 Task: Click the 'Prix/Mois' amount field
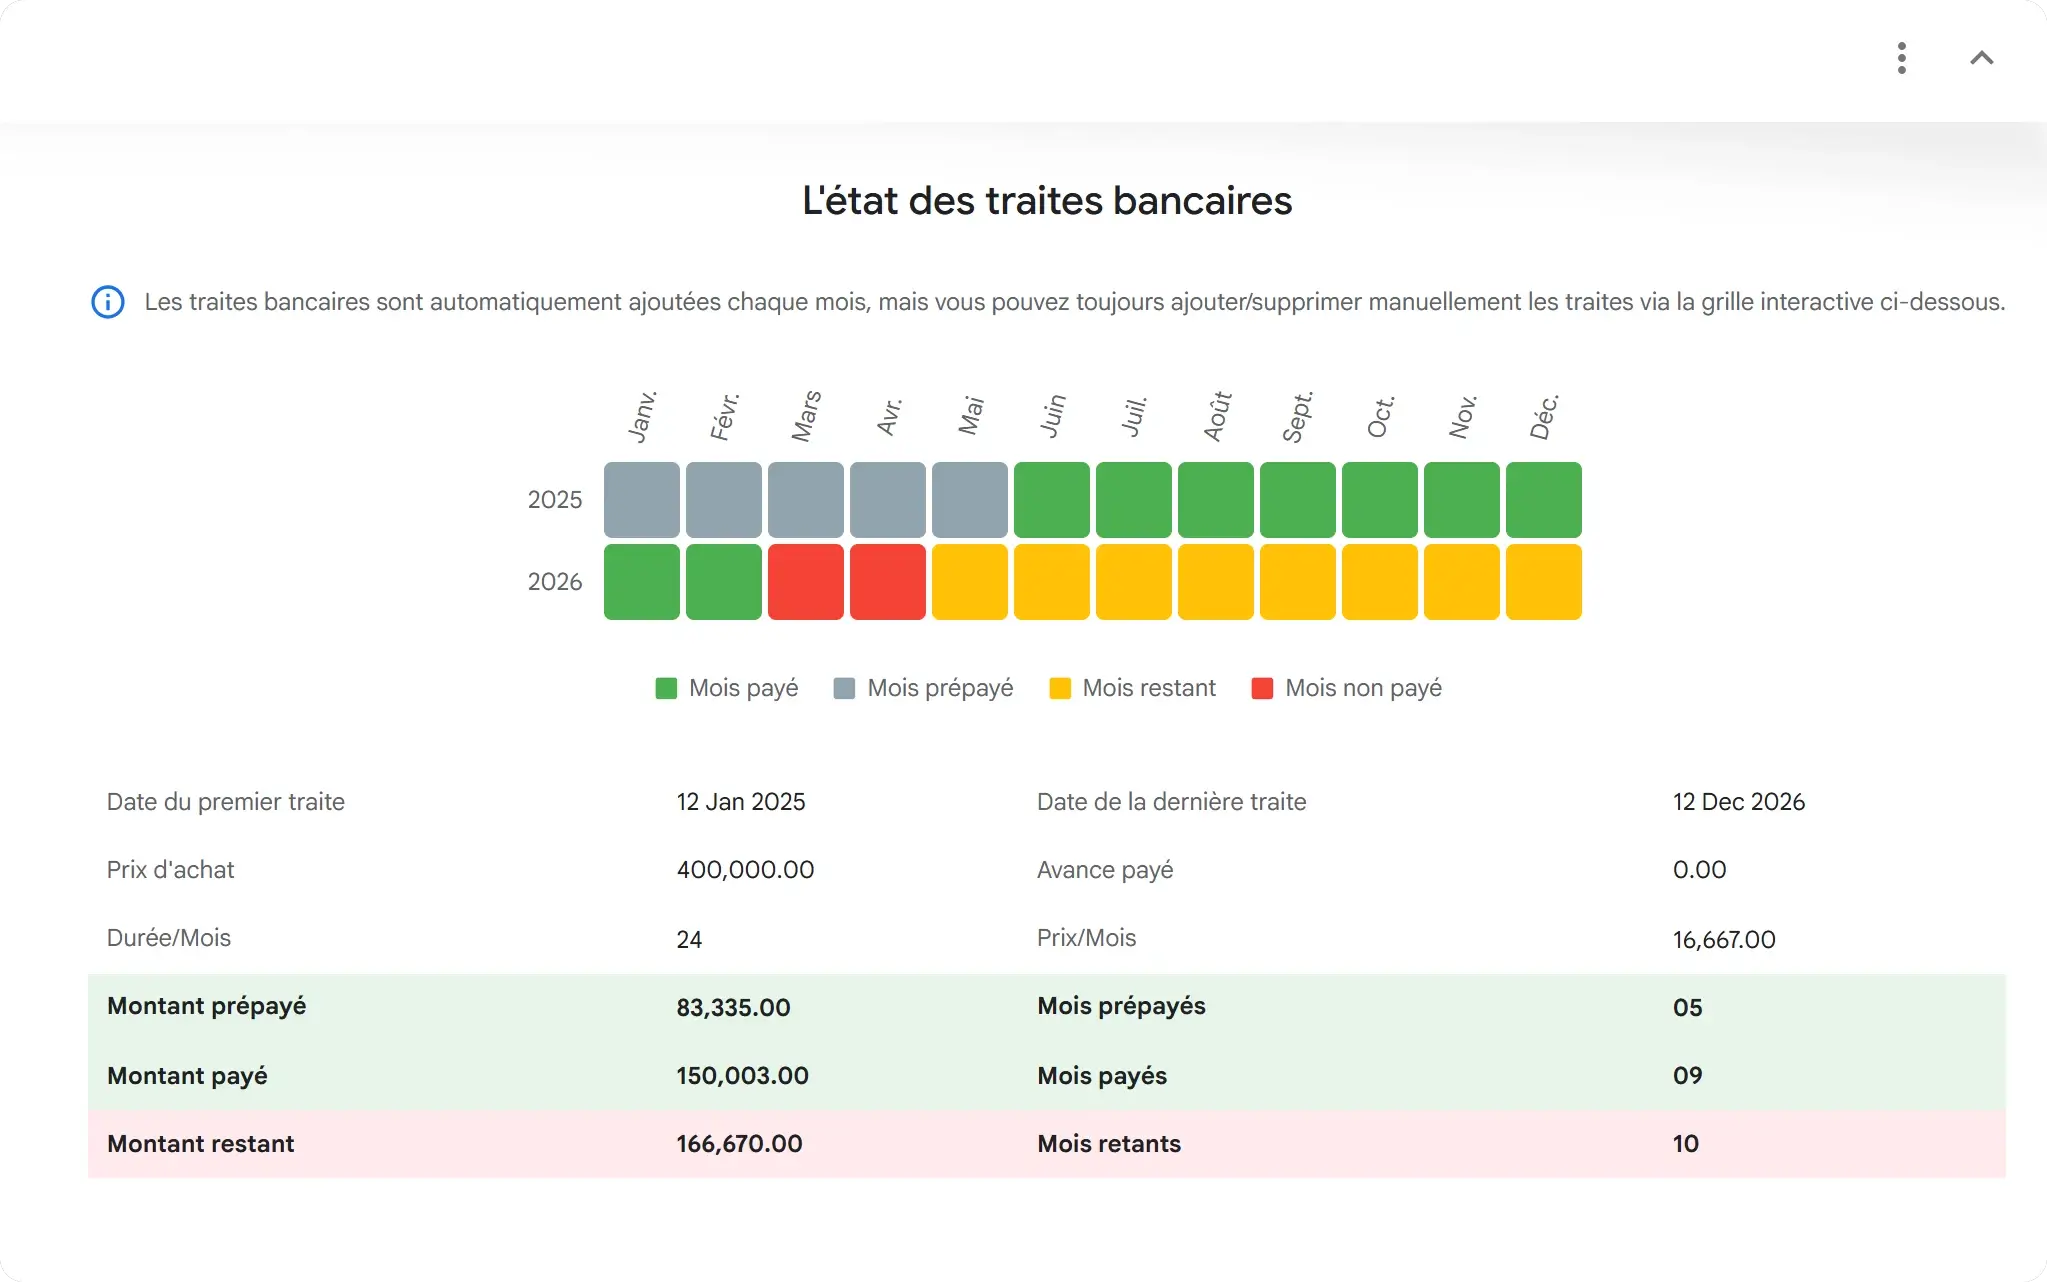[1723, 938]
